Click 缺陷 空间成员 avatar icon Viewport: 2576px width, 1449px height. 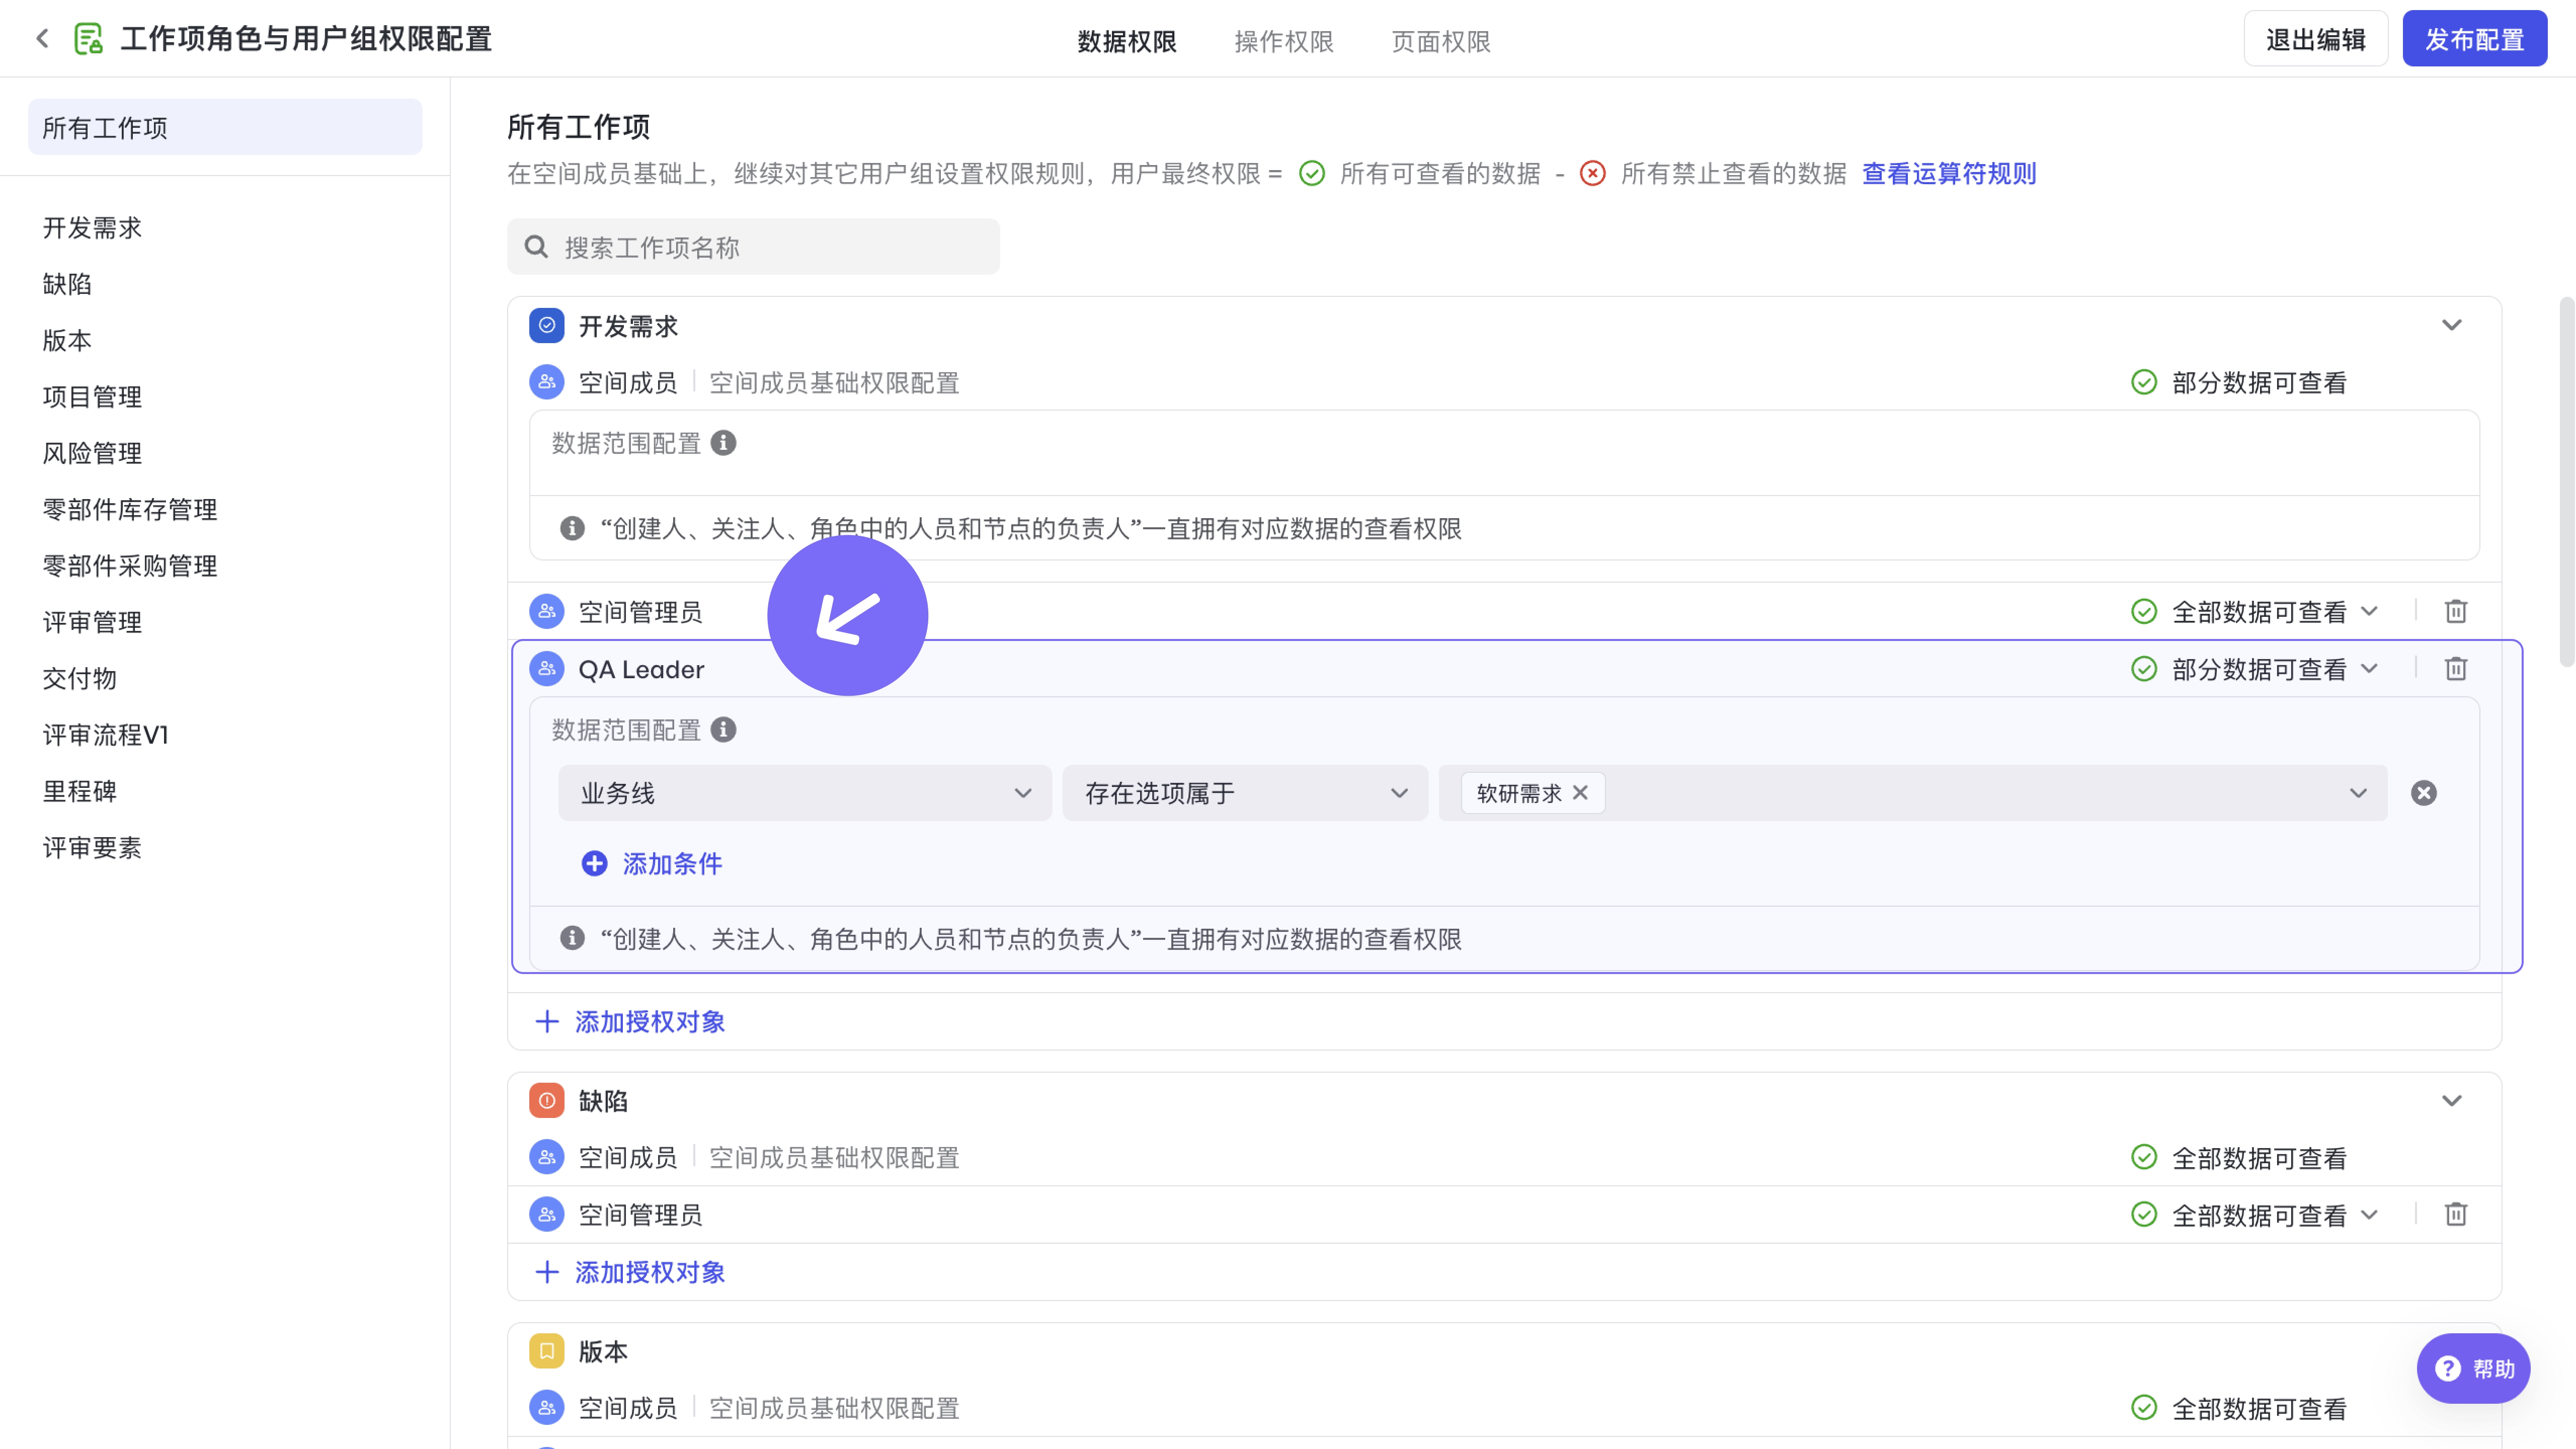[x=547, y=1157]
